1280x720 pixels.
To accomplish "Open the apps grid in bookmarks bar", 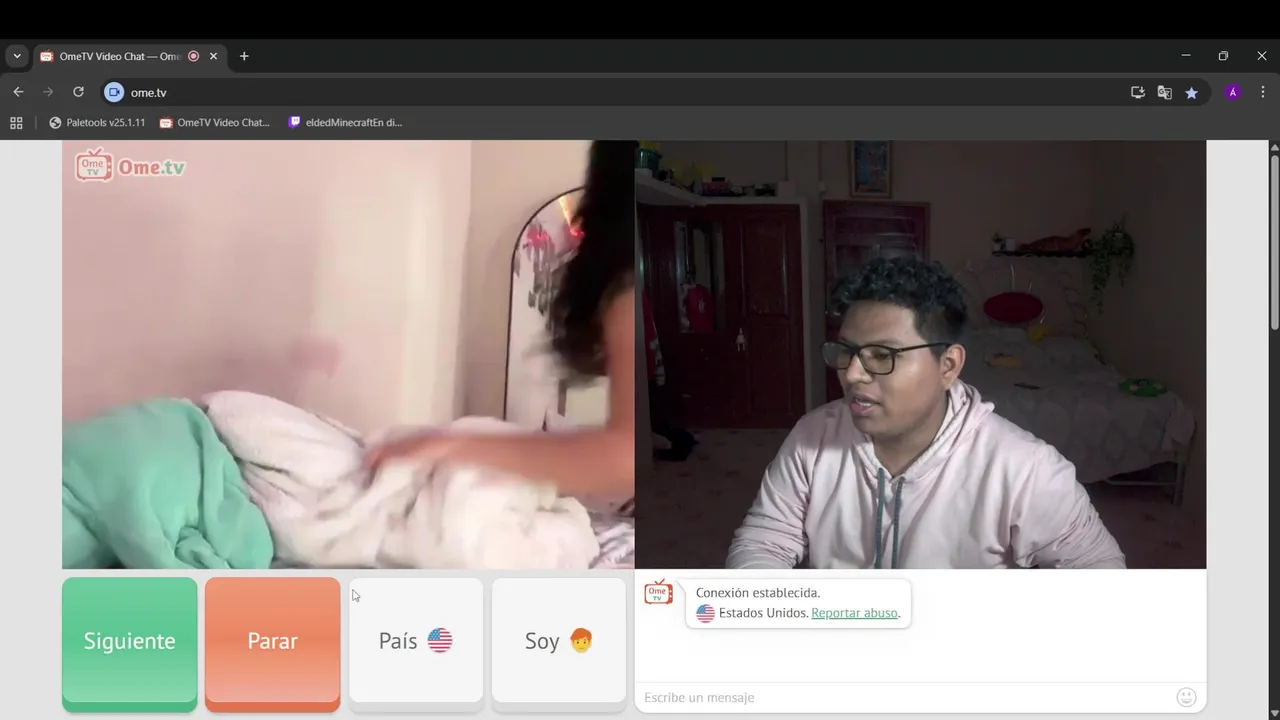I will [x=16, y=122].
